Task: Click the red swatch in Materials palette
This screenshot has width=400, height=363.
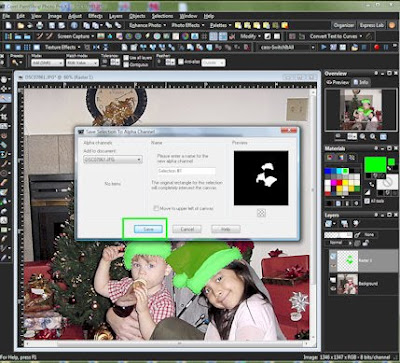Action: click(x=339, y=182)
